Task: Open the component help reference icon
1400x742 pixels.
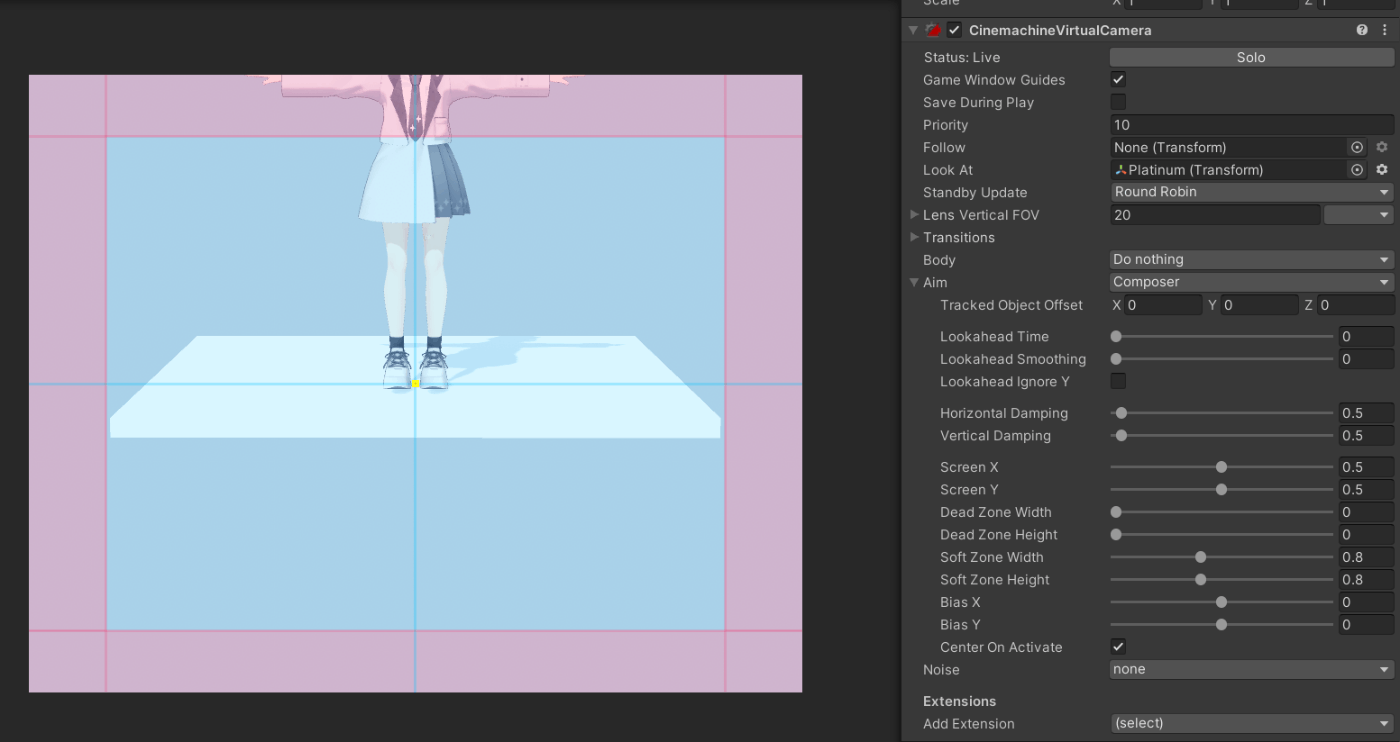Action: point(1362,30)
